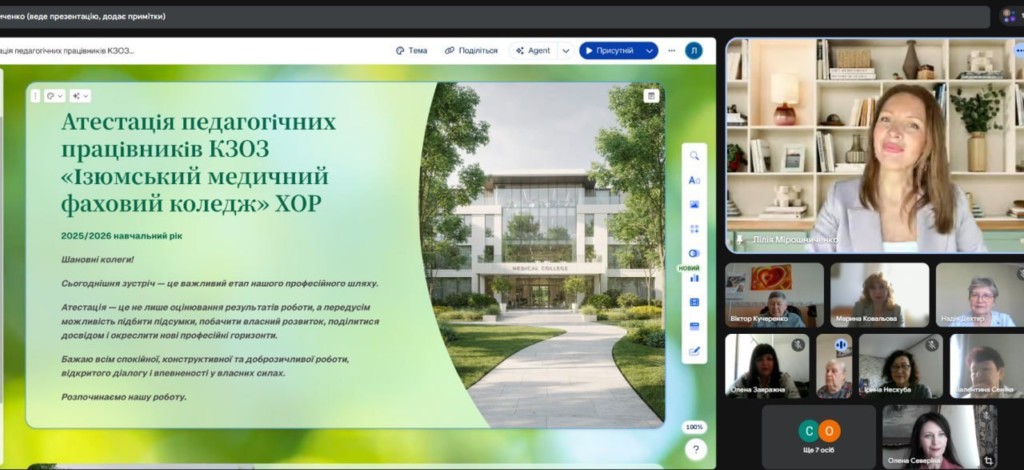Open the search tool in right sidebar
This screenshot has height=470, width=1024.
(x=694, y=156)
